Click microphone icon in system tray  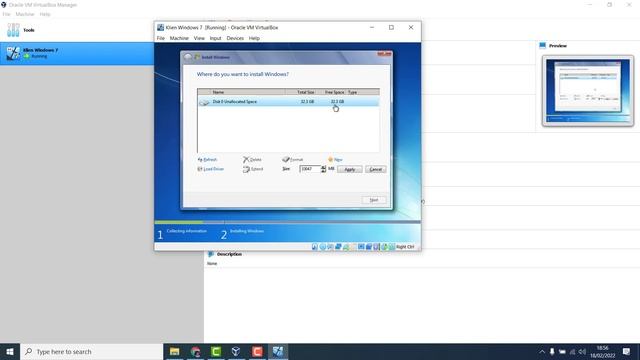tap(552, 351)
